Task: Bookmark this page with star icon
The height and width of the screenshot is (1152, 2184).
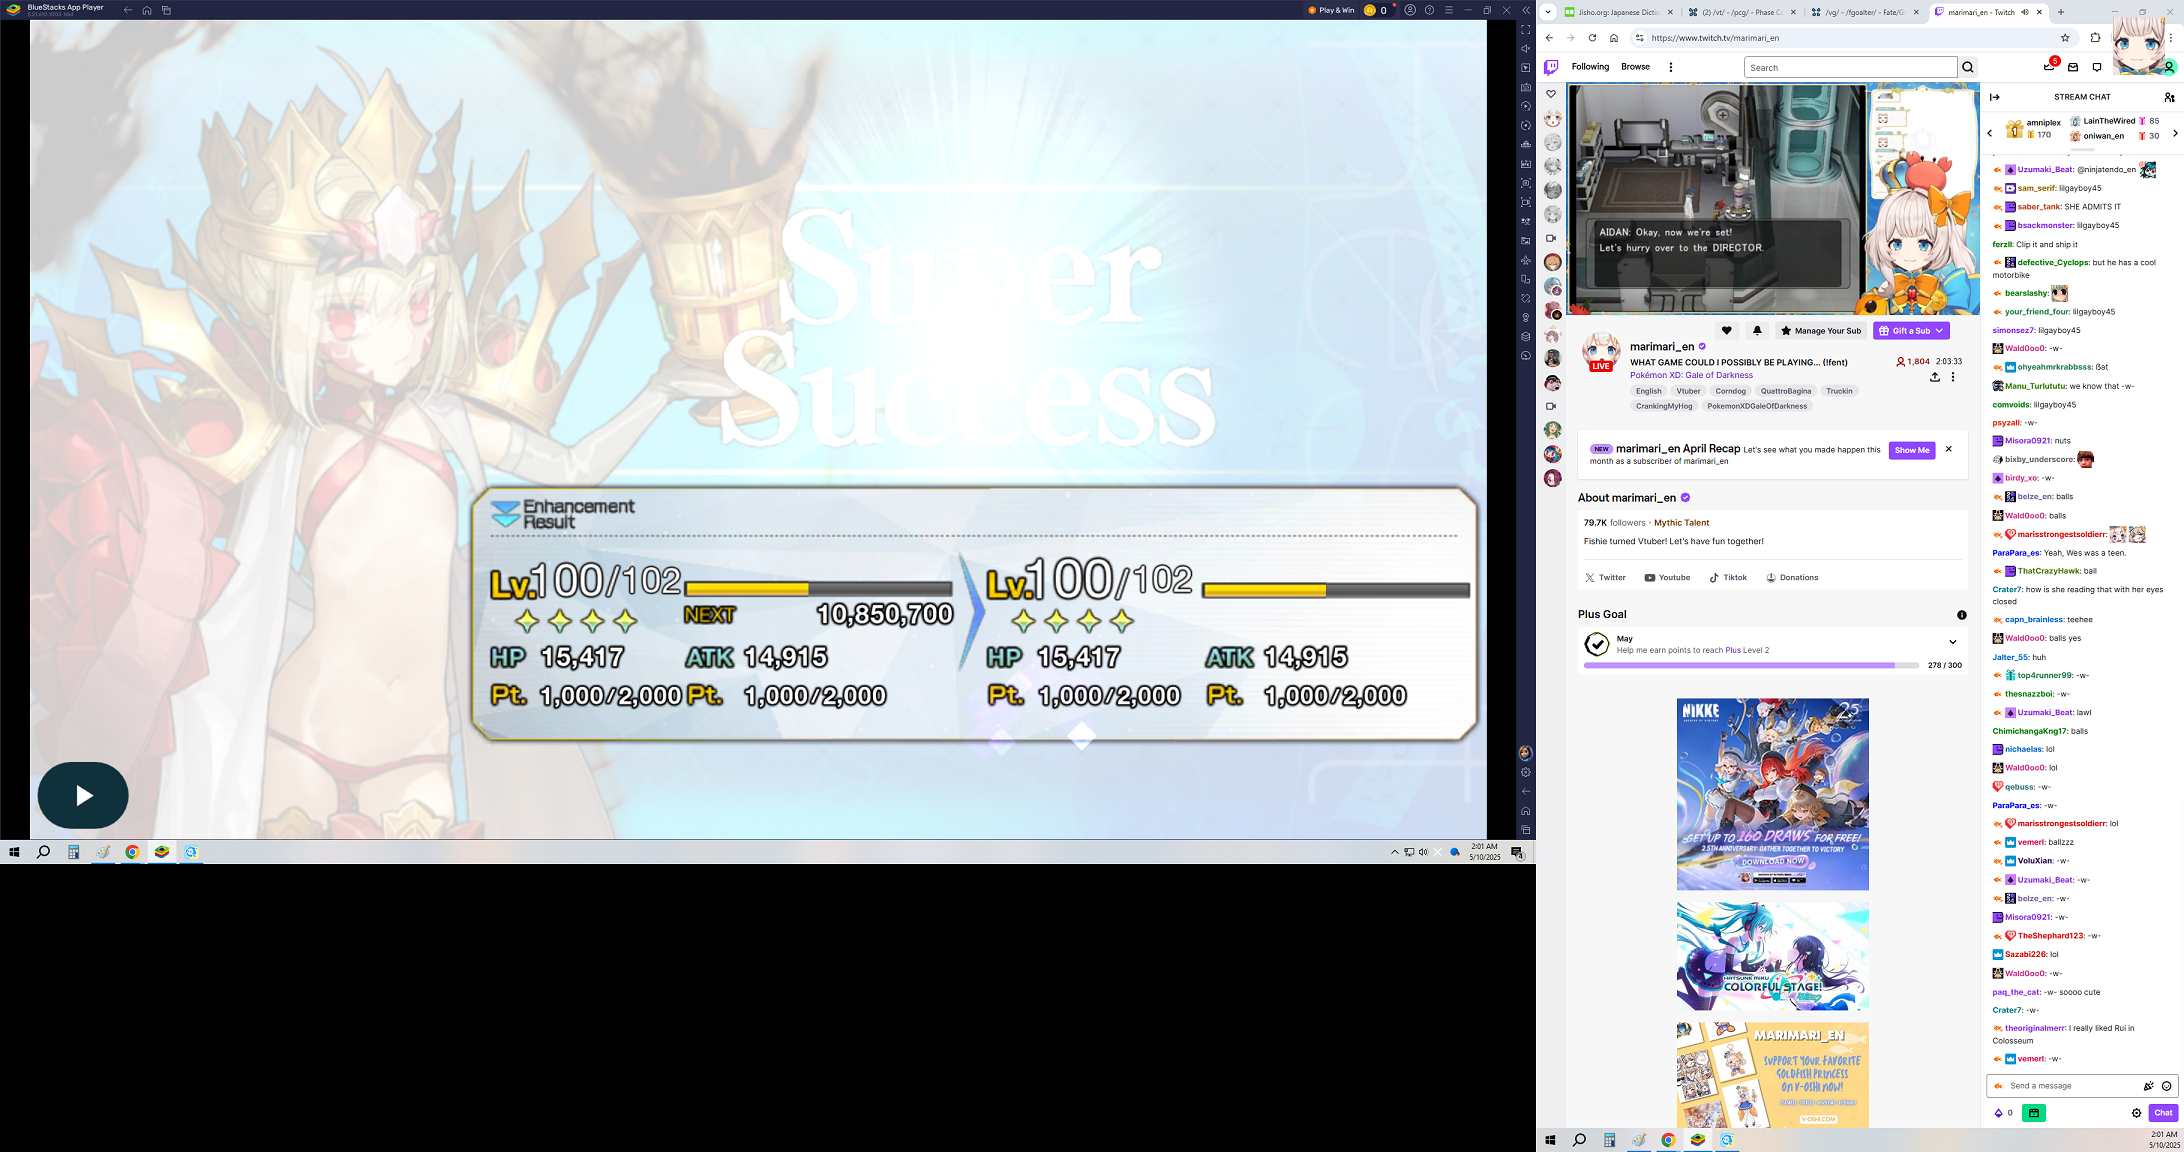Action: 2065,38
